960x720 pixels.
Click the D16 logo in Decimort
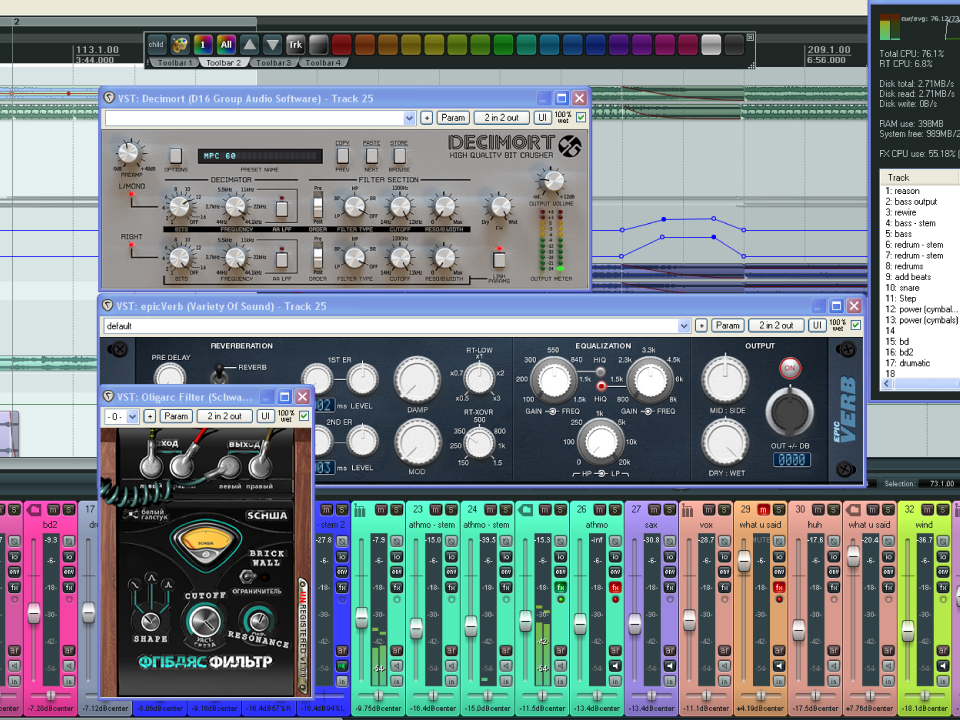point(569,146)
